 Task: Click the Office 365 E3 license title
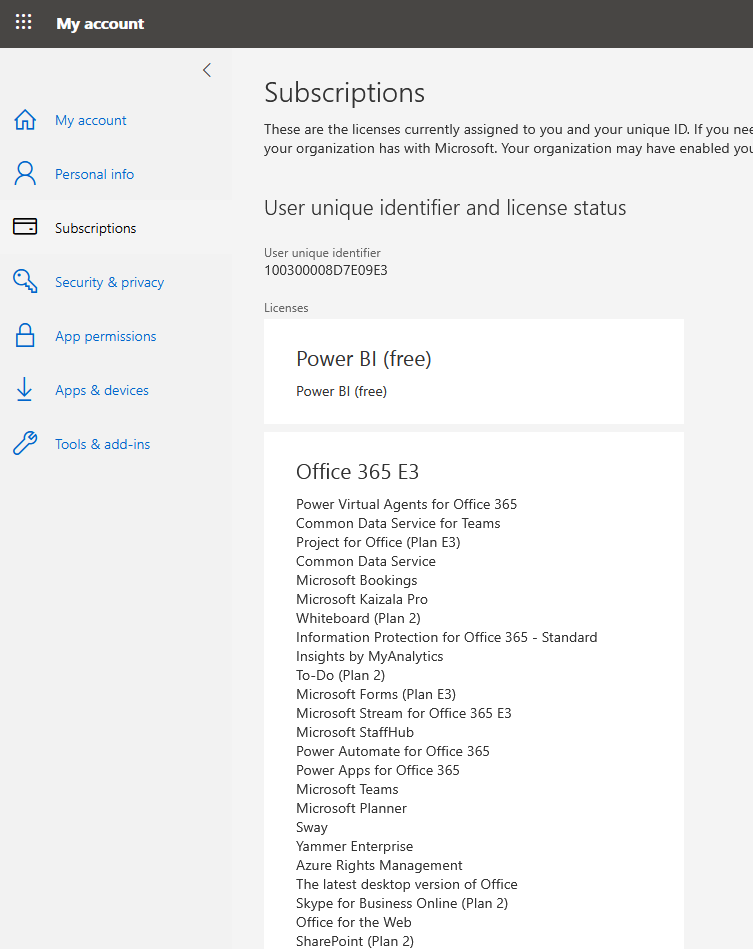click(x=357, y=471)
